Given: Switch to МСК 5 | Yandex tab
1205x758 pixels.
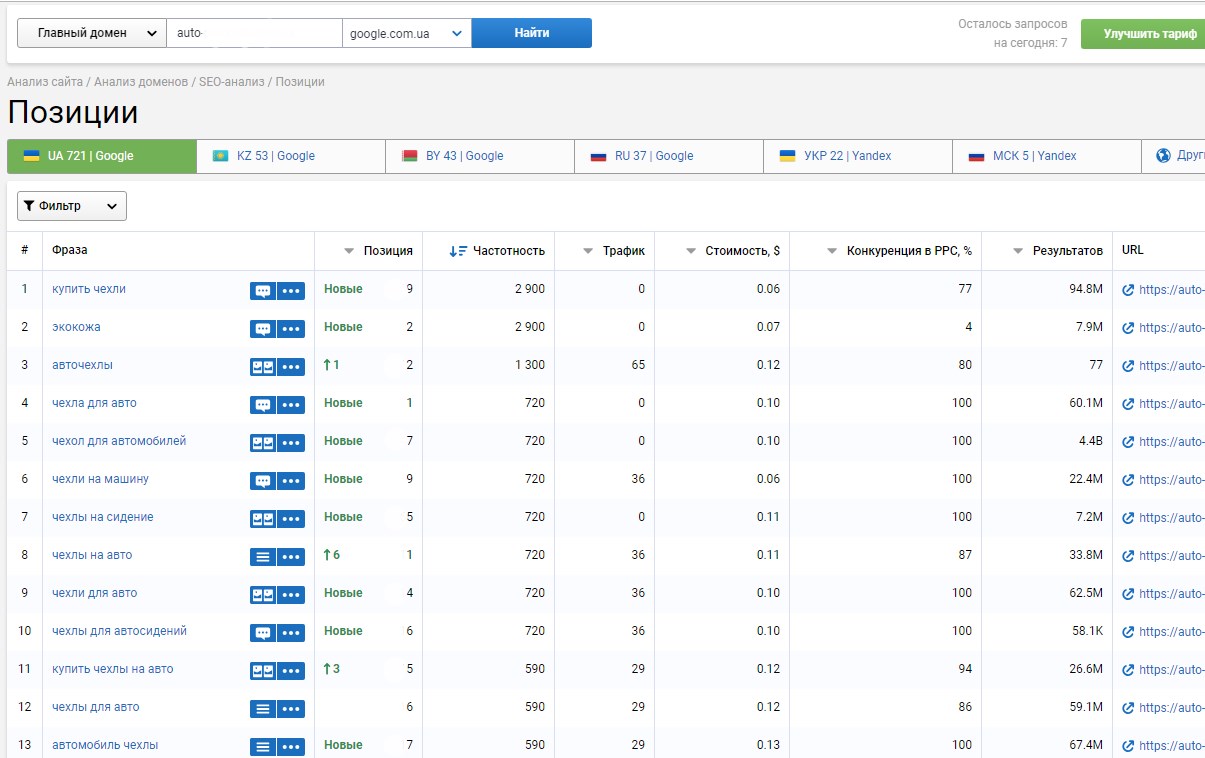Looking at the screenshot, I should coord(1047,156).
